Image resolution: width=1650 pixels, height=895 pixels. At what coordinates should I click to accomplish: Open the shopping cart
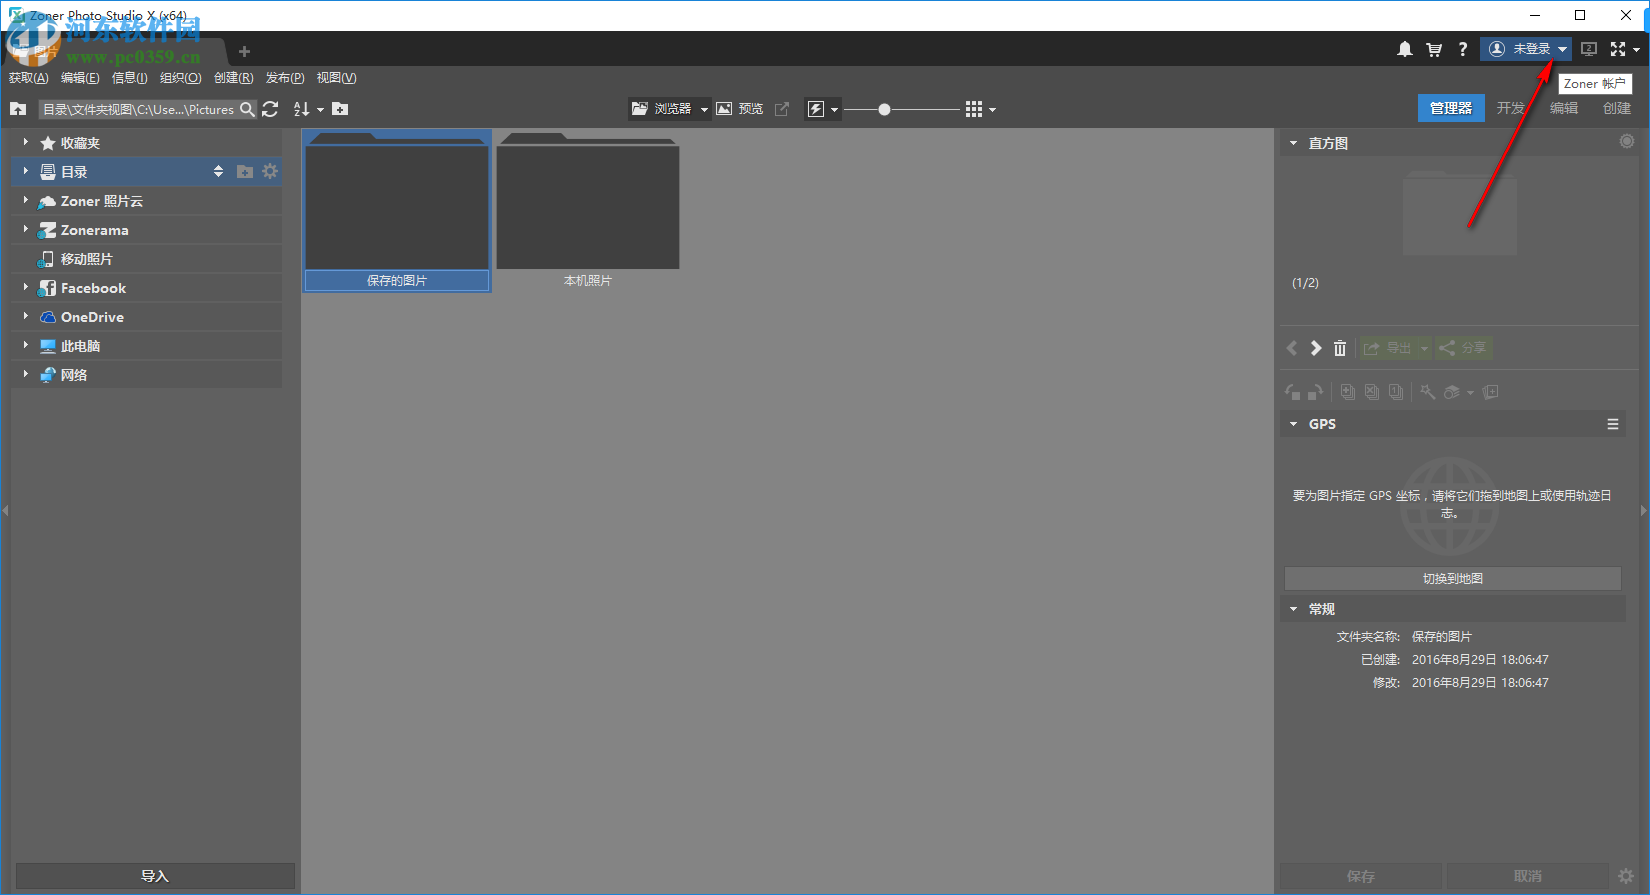[x=1434, y=49]
